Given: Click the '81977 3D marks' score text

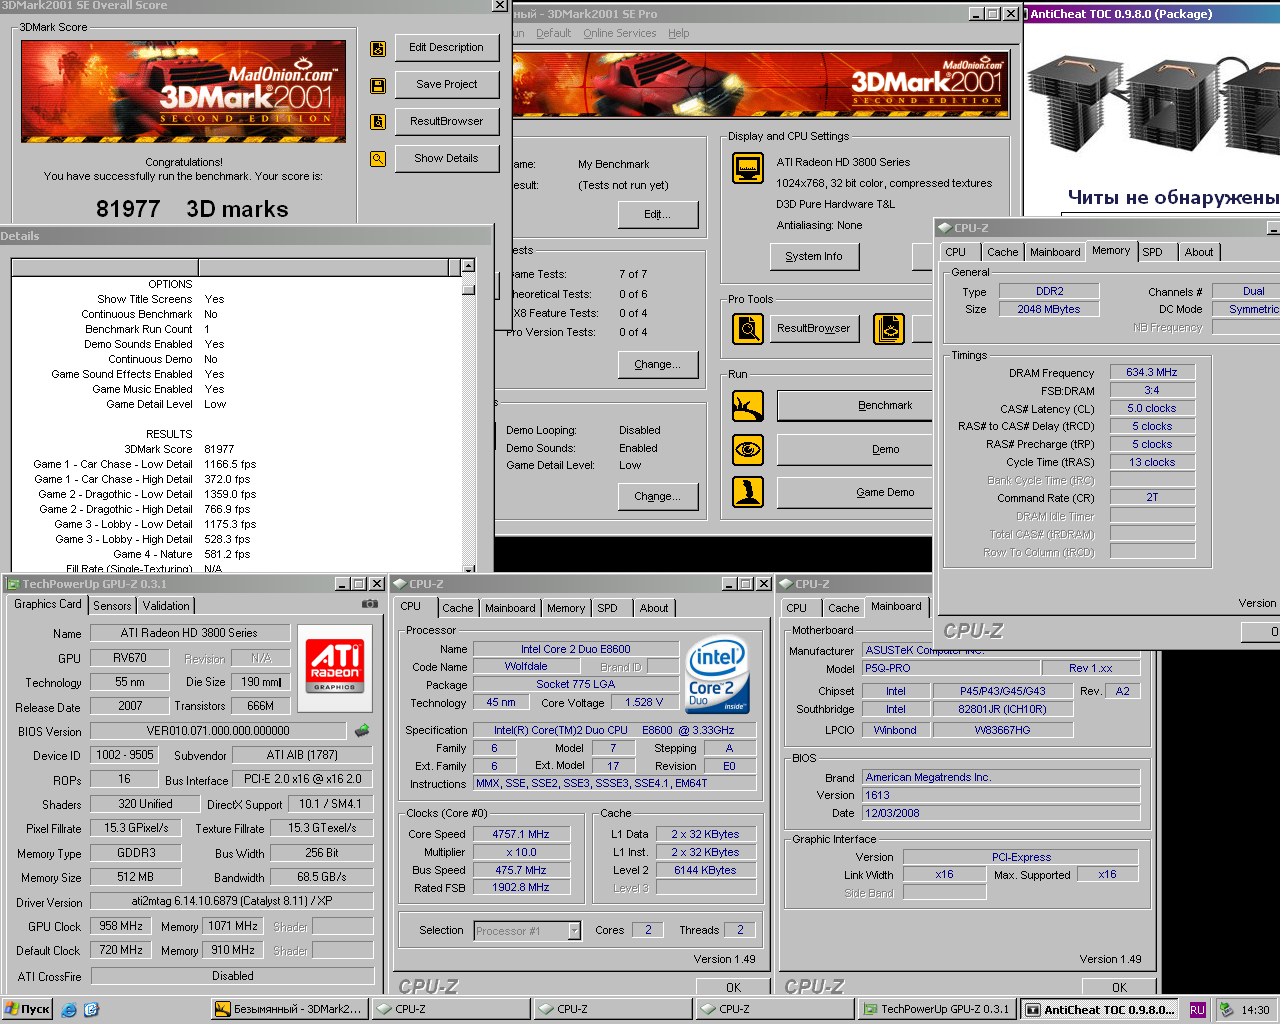Looking at the screenshot, I should pyautogui.click(x=192, y=209).
